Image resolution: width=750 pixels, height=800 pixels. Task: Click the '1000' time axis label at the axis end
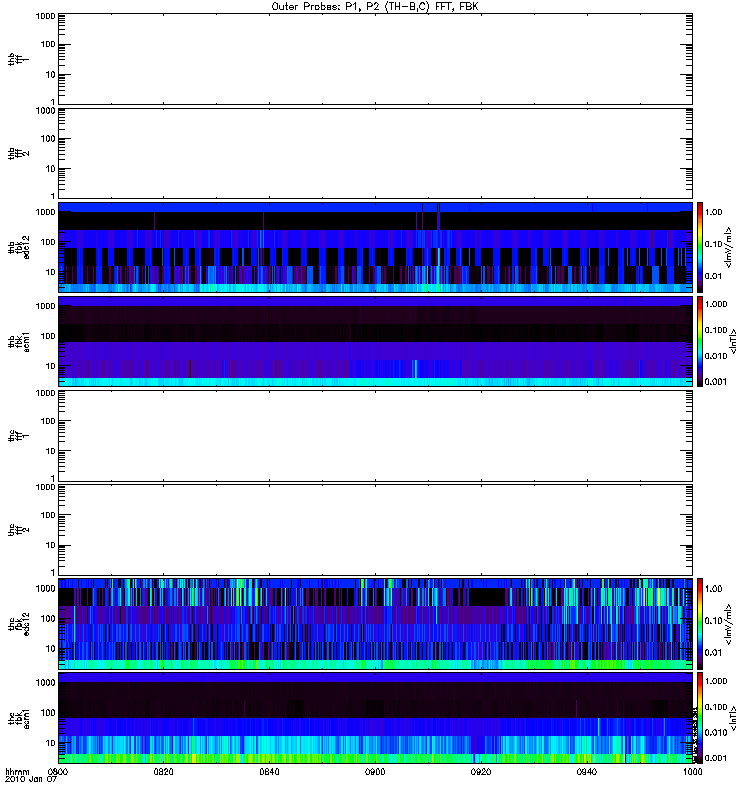692,772
